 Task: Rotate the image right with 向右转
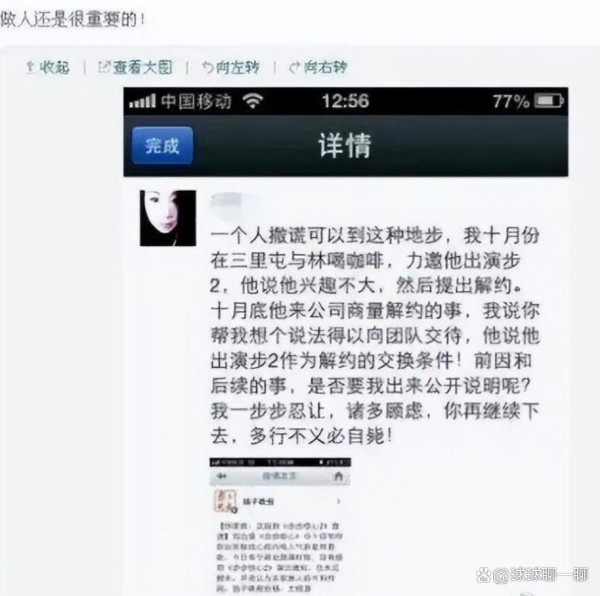(x=318, y=67)
